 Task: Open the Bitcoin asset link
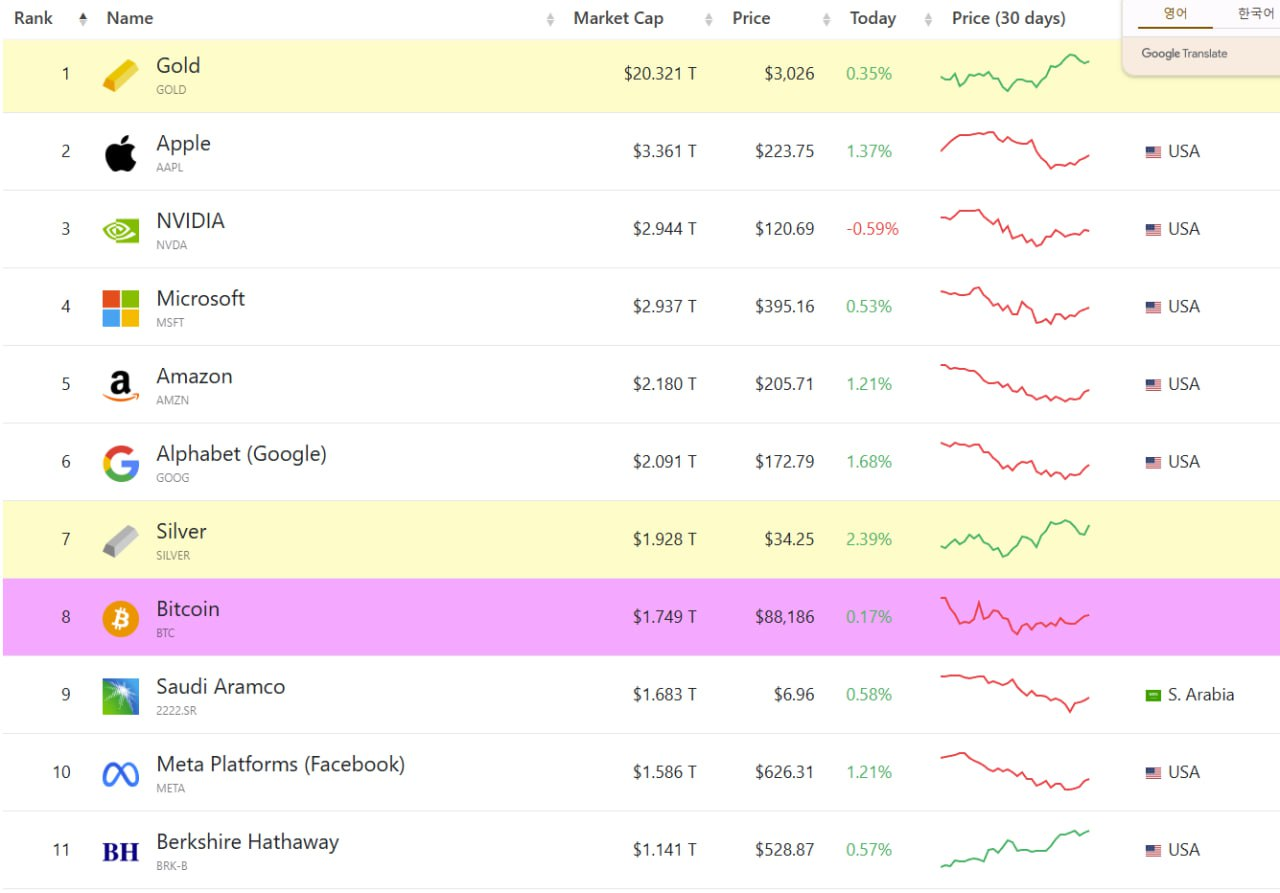[x=187, y=609]
